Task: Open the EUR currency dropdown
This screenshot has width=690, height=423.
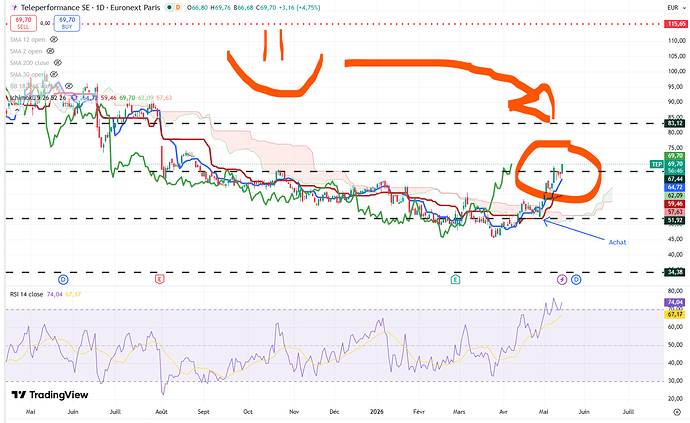Action: coord(676,7)
